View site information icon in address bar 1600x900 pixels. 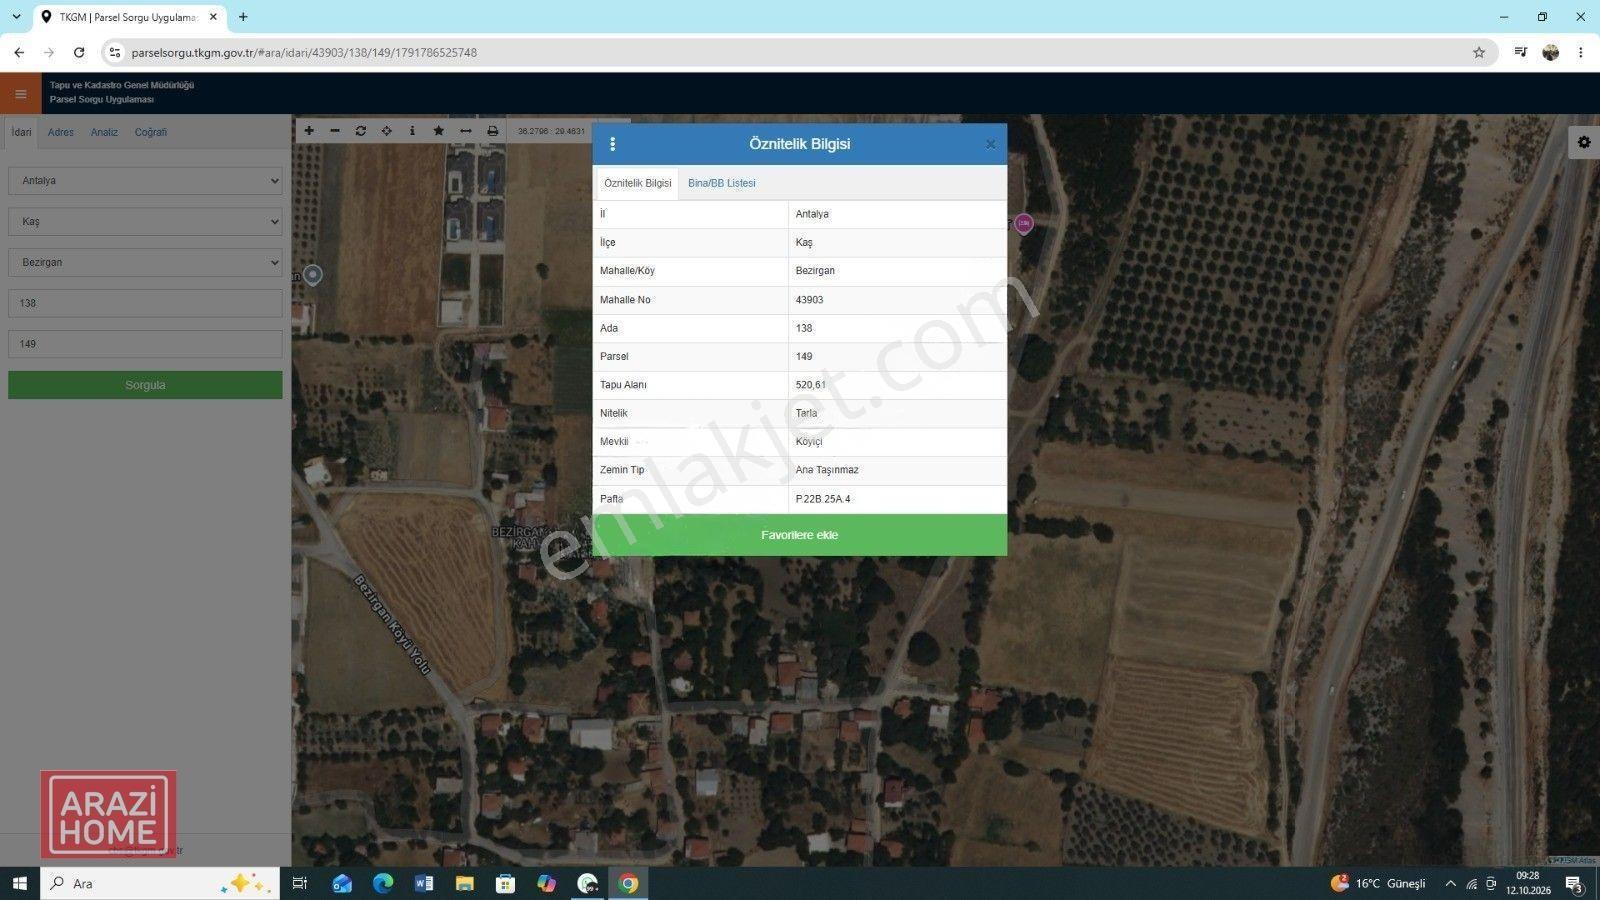click(114, 52)
